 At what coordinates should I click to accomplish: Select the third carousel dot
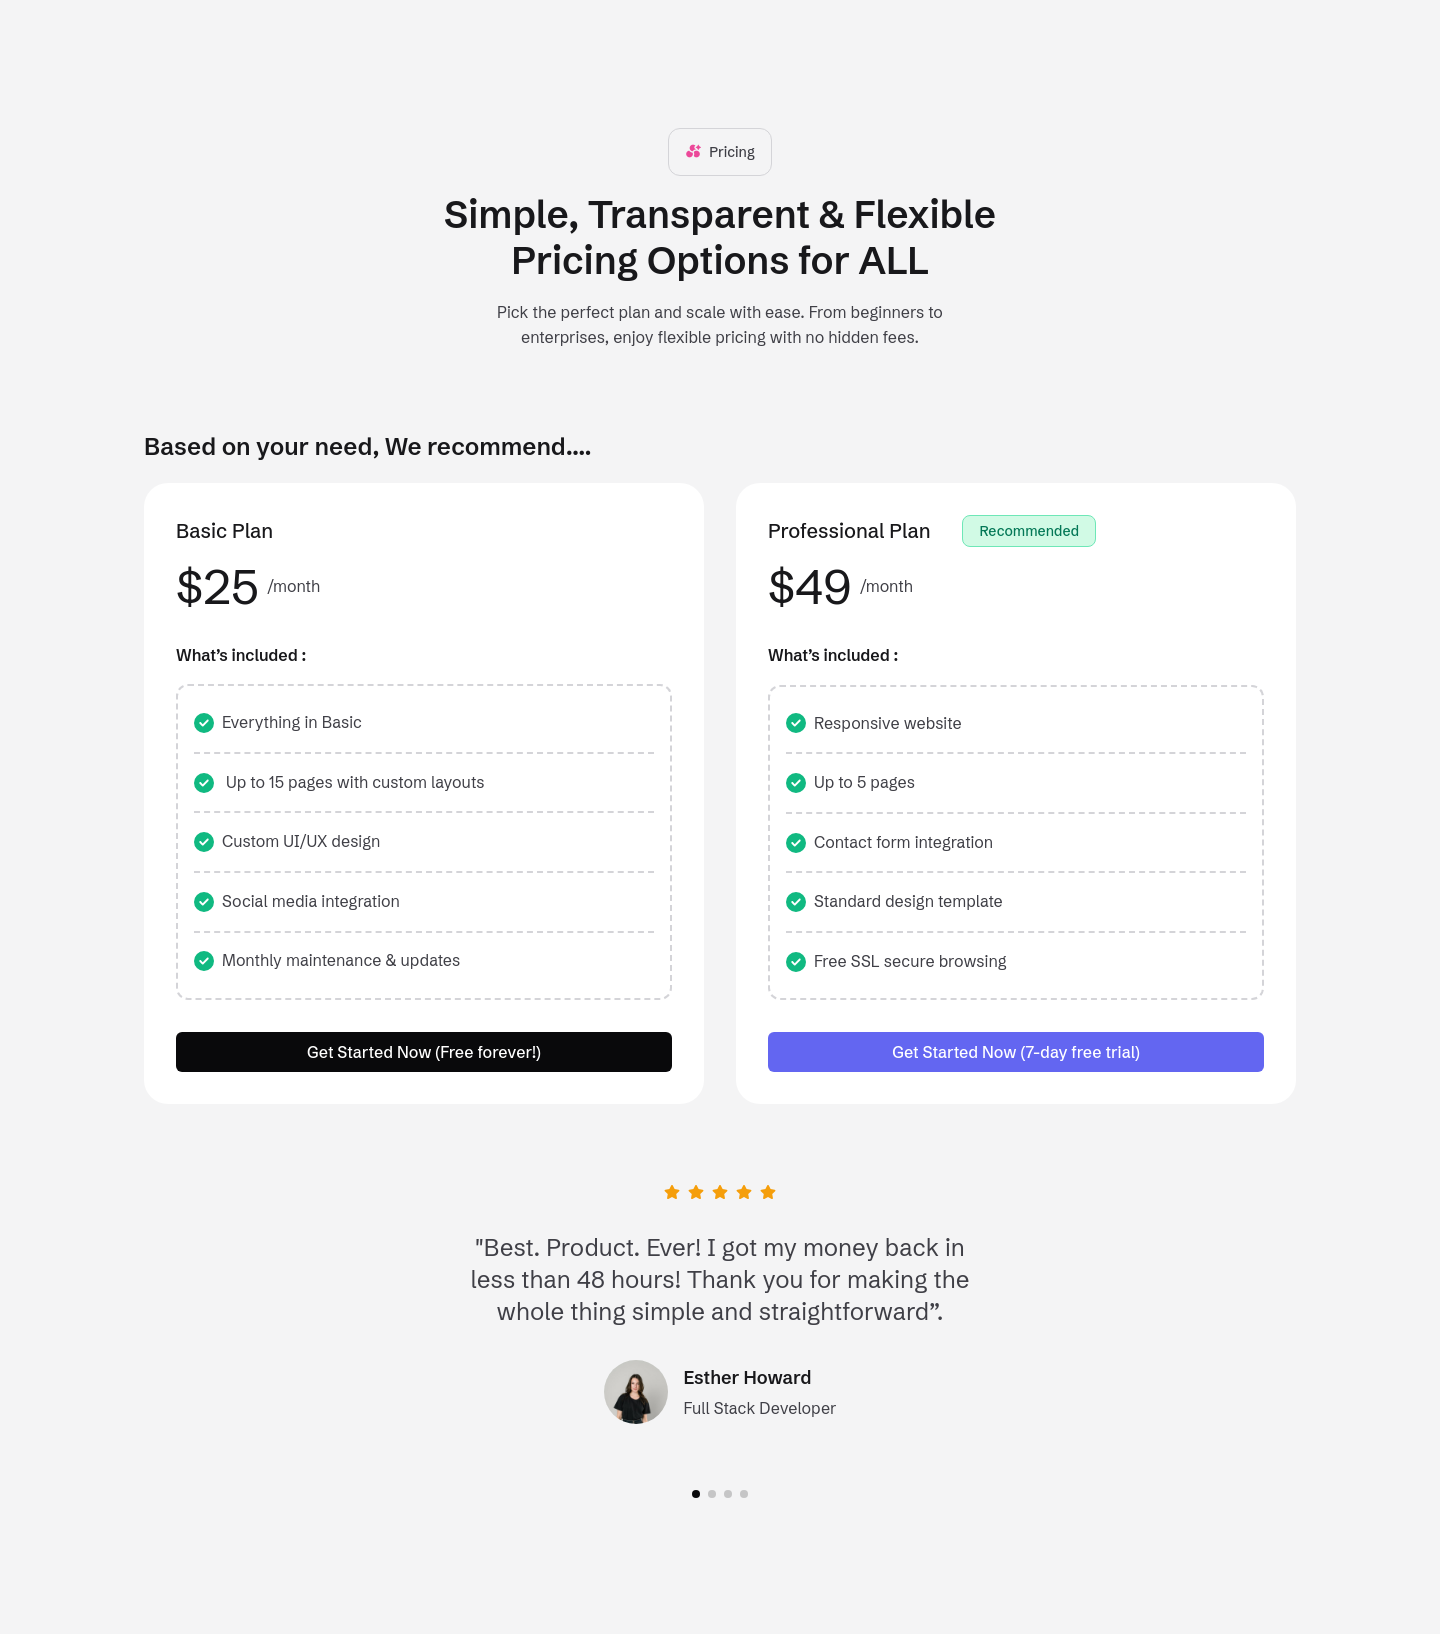(728, 1494)
